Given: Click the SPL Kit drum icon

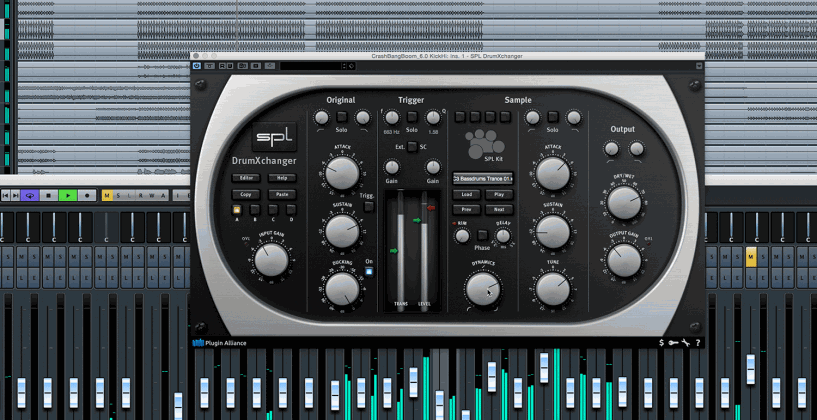Looking at the screenshot, I should [485, 144].
